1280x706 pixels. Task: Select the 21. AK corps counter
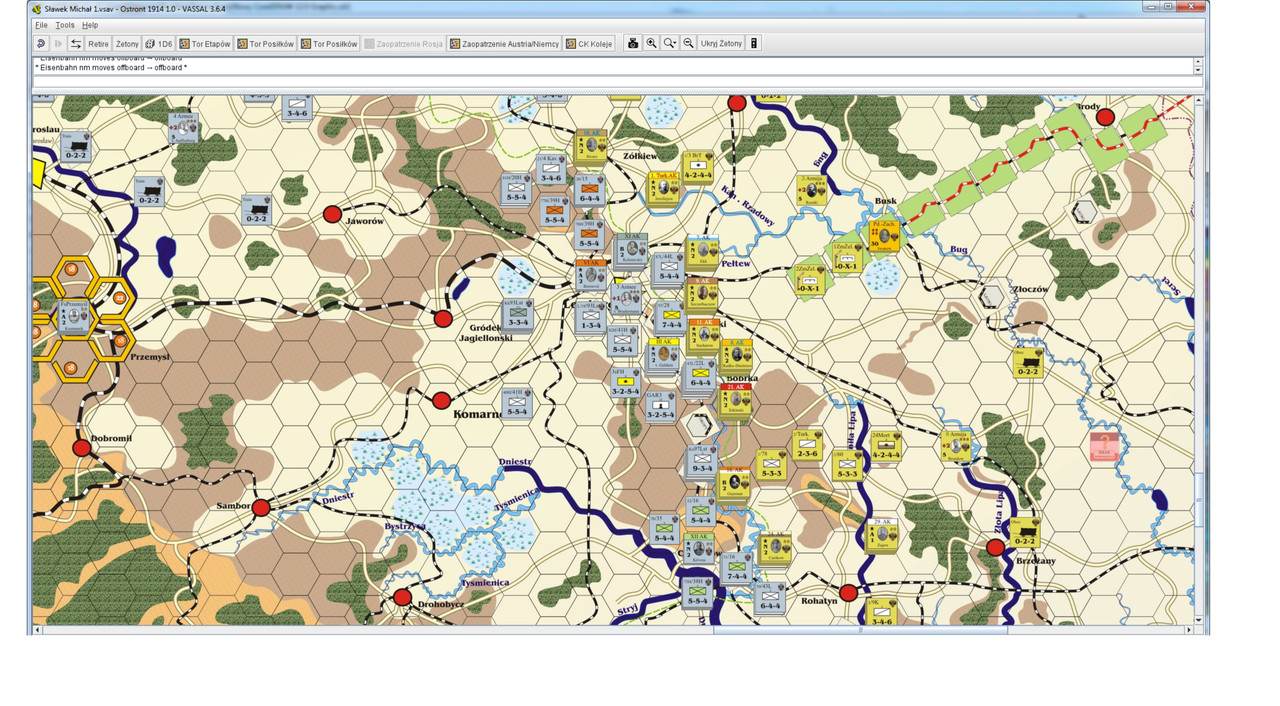pos(735,400)
